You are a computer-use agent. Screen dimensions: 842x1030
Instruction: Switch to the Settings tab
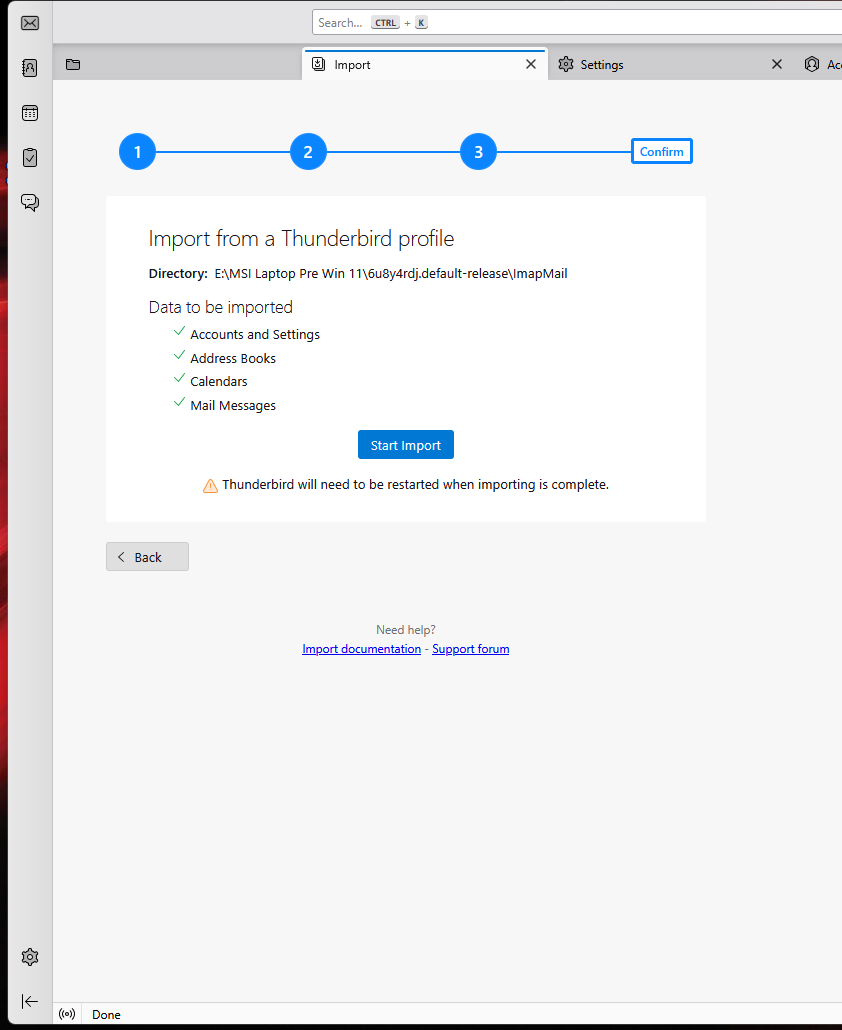click(x=671, y=64)
